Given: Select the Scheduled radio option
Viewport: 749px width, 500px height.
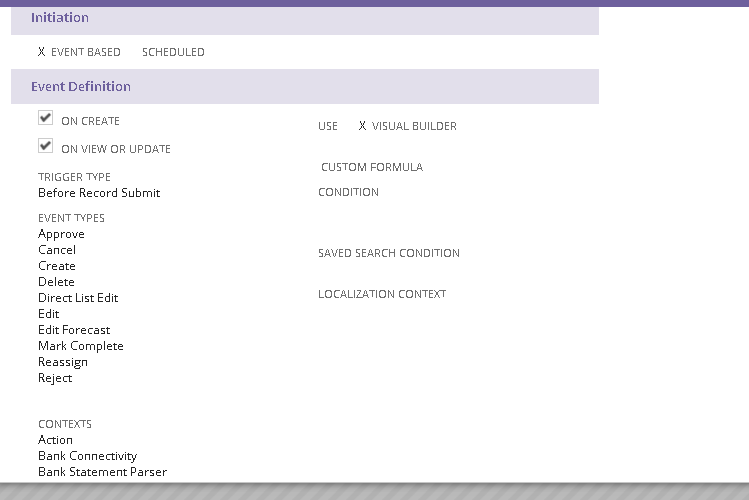Looking at the screenshot, I should 173,52.
